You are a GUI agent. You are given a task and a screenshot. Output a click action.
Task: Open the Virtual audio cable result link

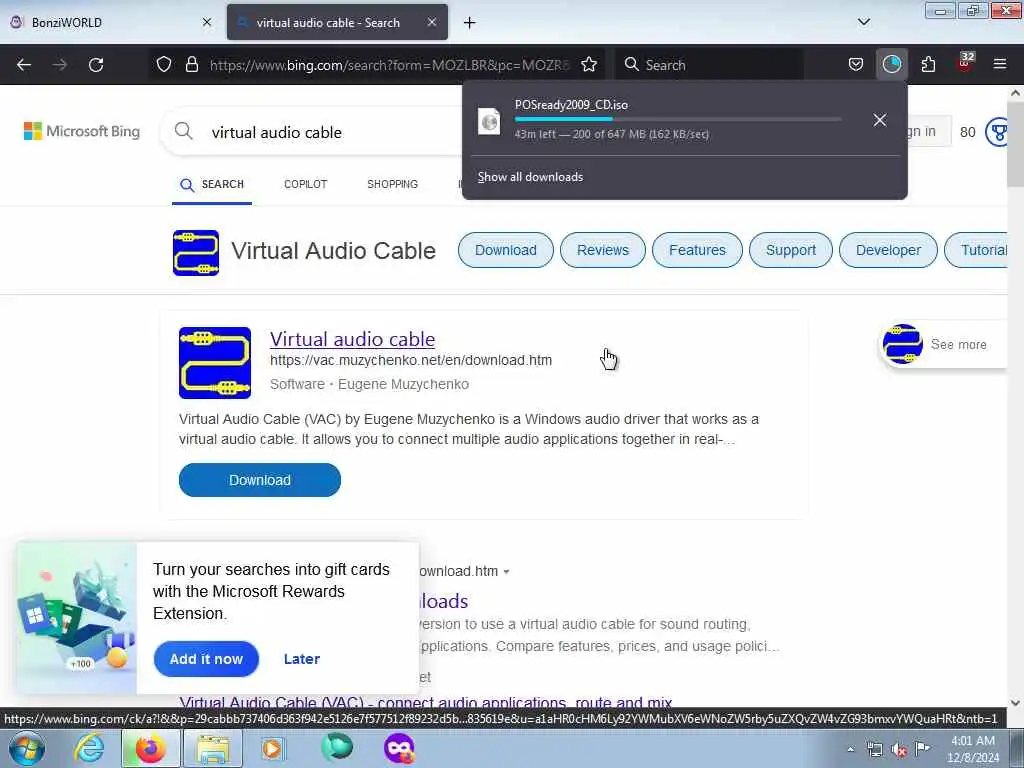click(353, 339)
